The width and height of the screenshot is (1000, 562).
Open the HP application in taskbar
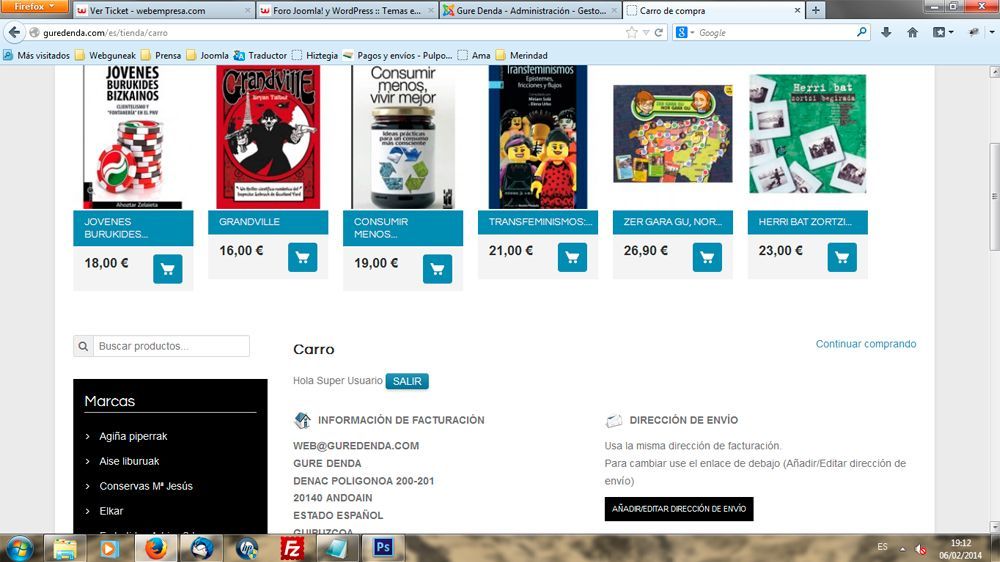(x=247, y=549)
